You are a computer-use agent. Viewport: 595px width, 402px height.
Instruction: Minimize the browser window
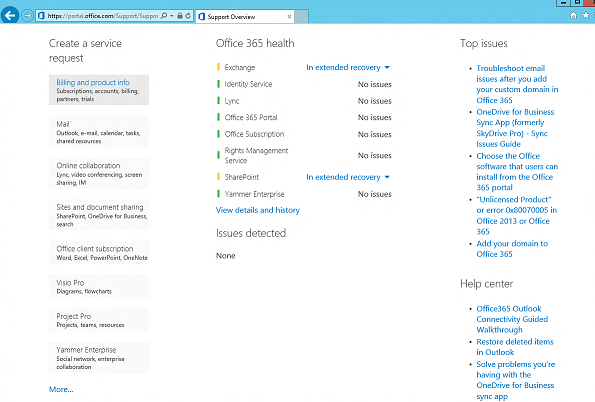564,2
